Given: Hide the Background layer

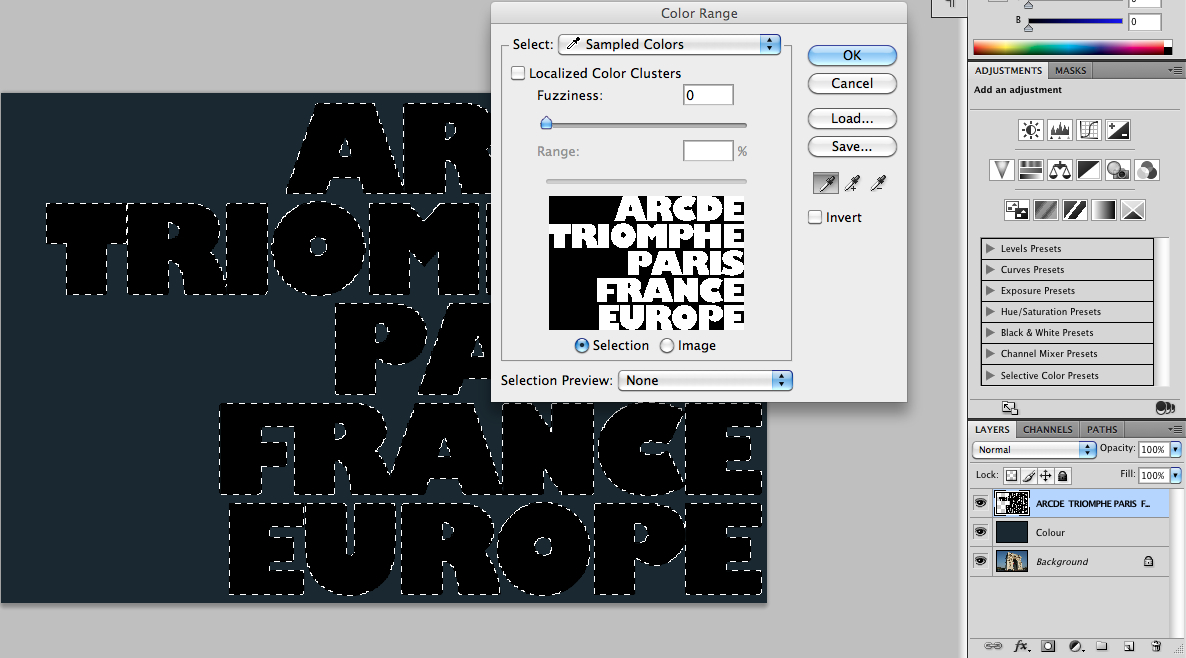Looking at the screenshot, I should click(x=980, y=561).
